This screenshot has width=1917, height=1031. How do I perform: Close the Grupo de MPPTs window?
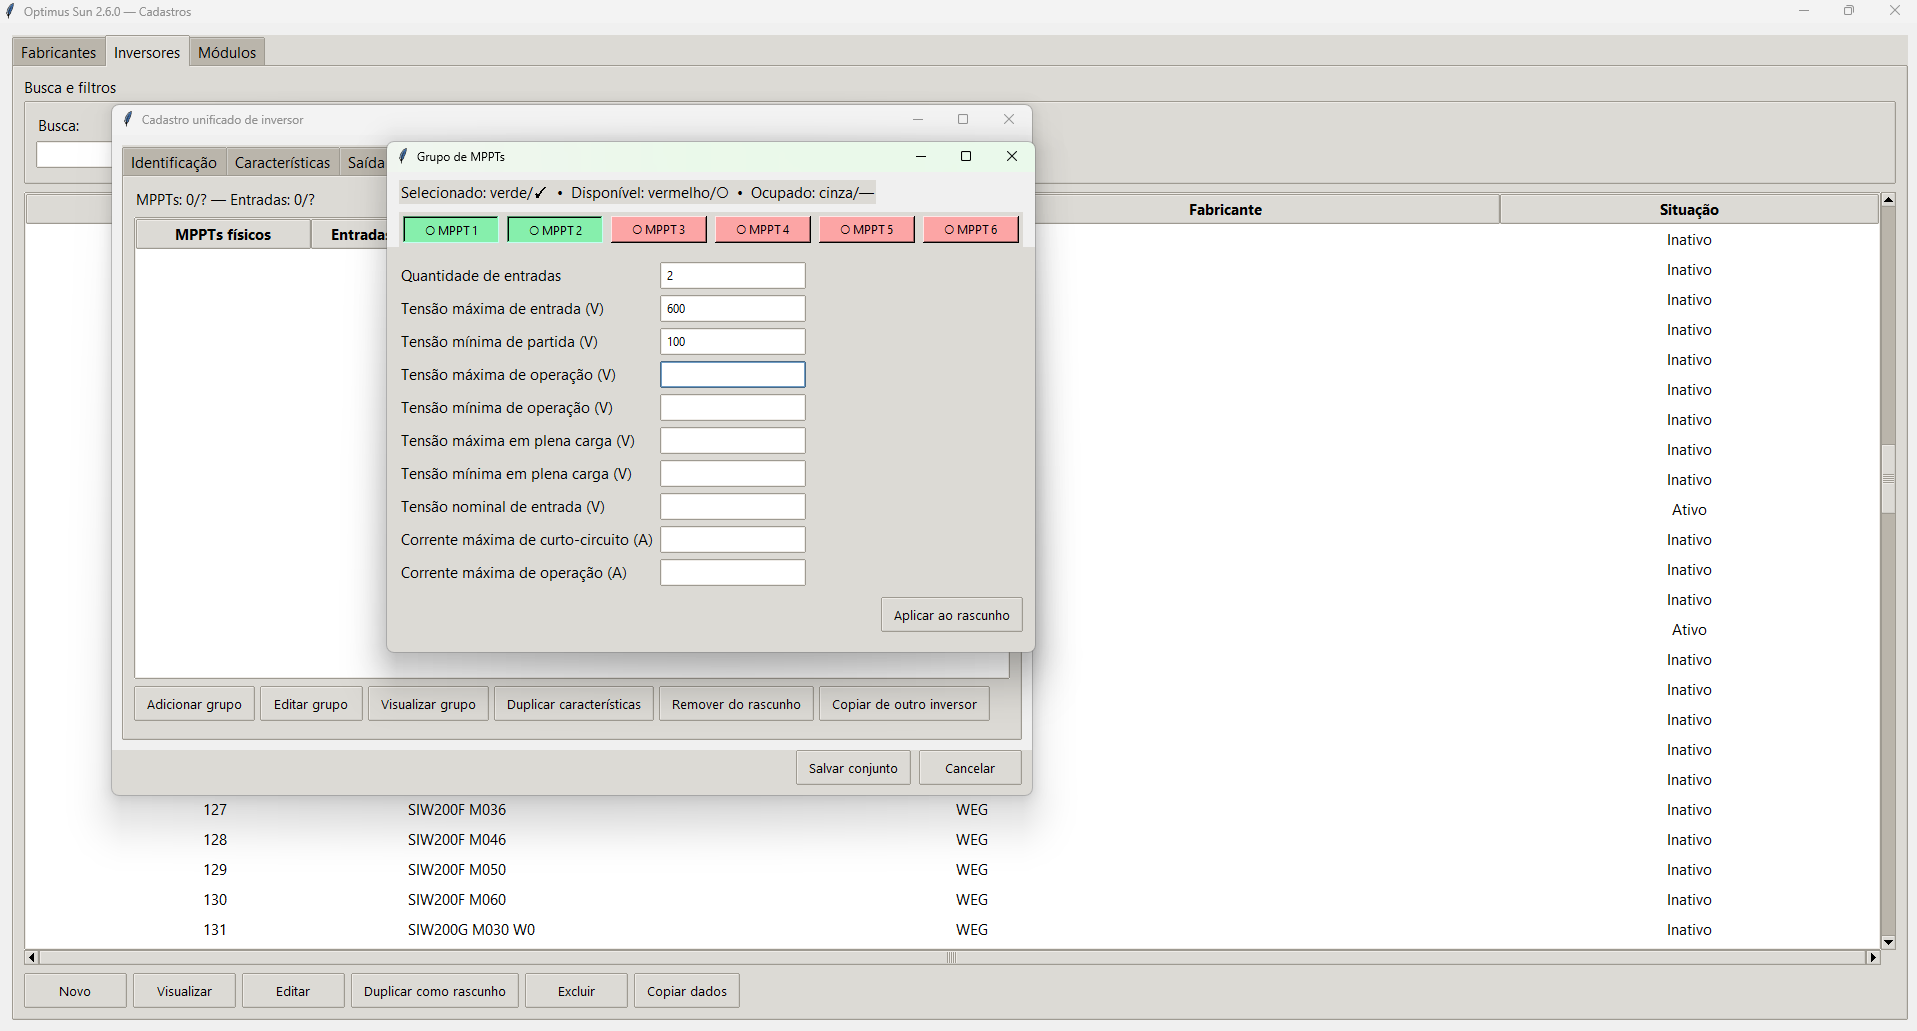[x=1012, y=156]
